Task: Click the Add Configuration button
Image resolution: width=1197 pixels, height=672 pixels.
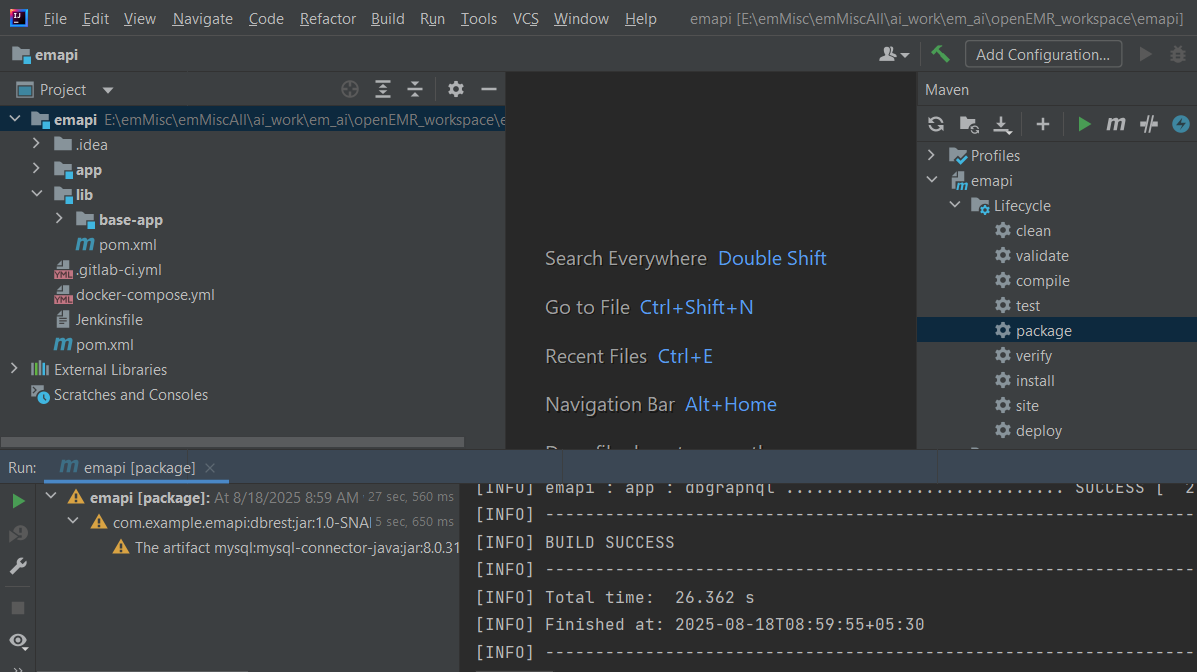Action: 1043,54
